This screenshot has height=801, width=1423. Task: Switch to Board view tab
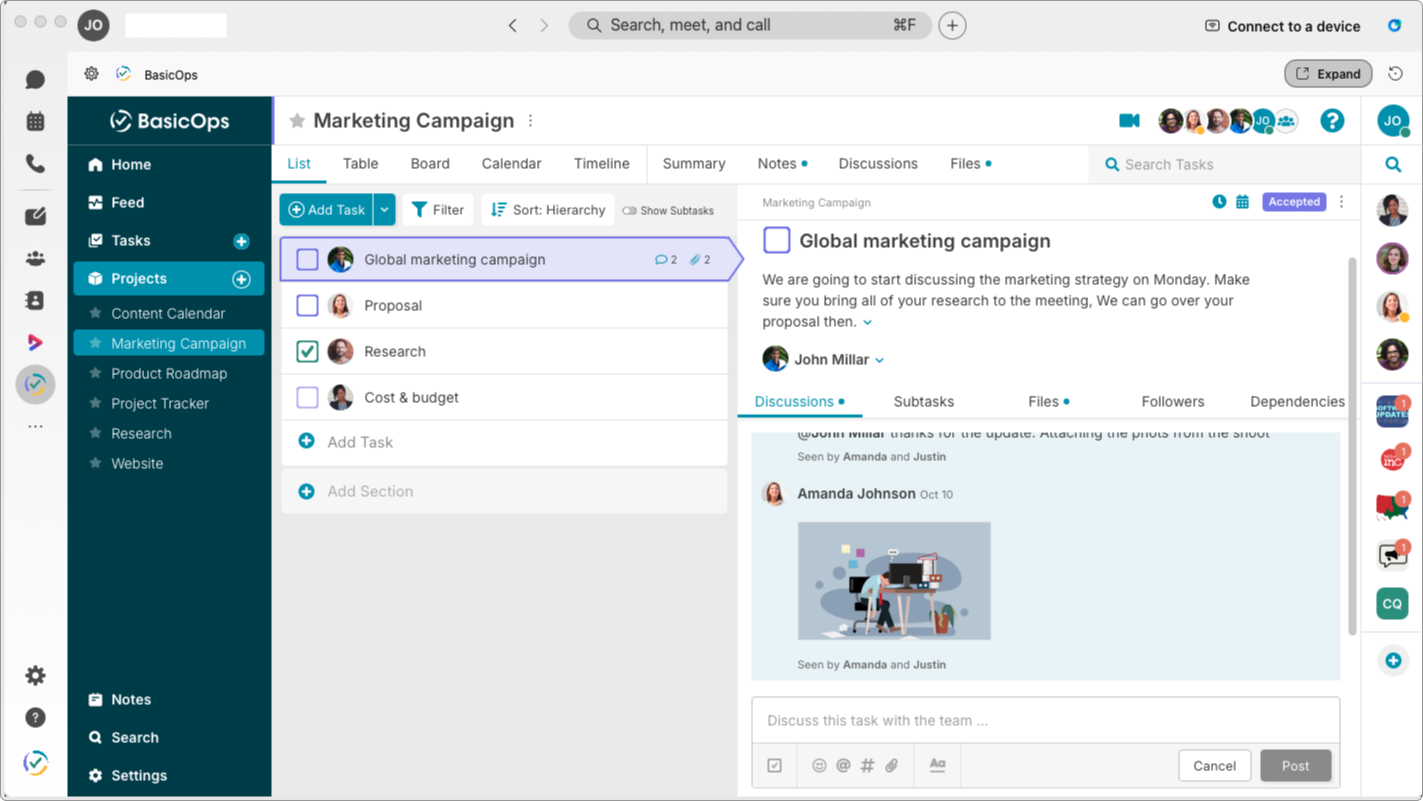(430, 164)
